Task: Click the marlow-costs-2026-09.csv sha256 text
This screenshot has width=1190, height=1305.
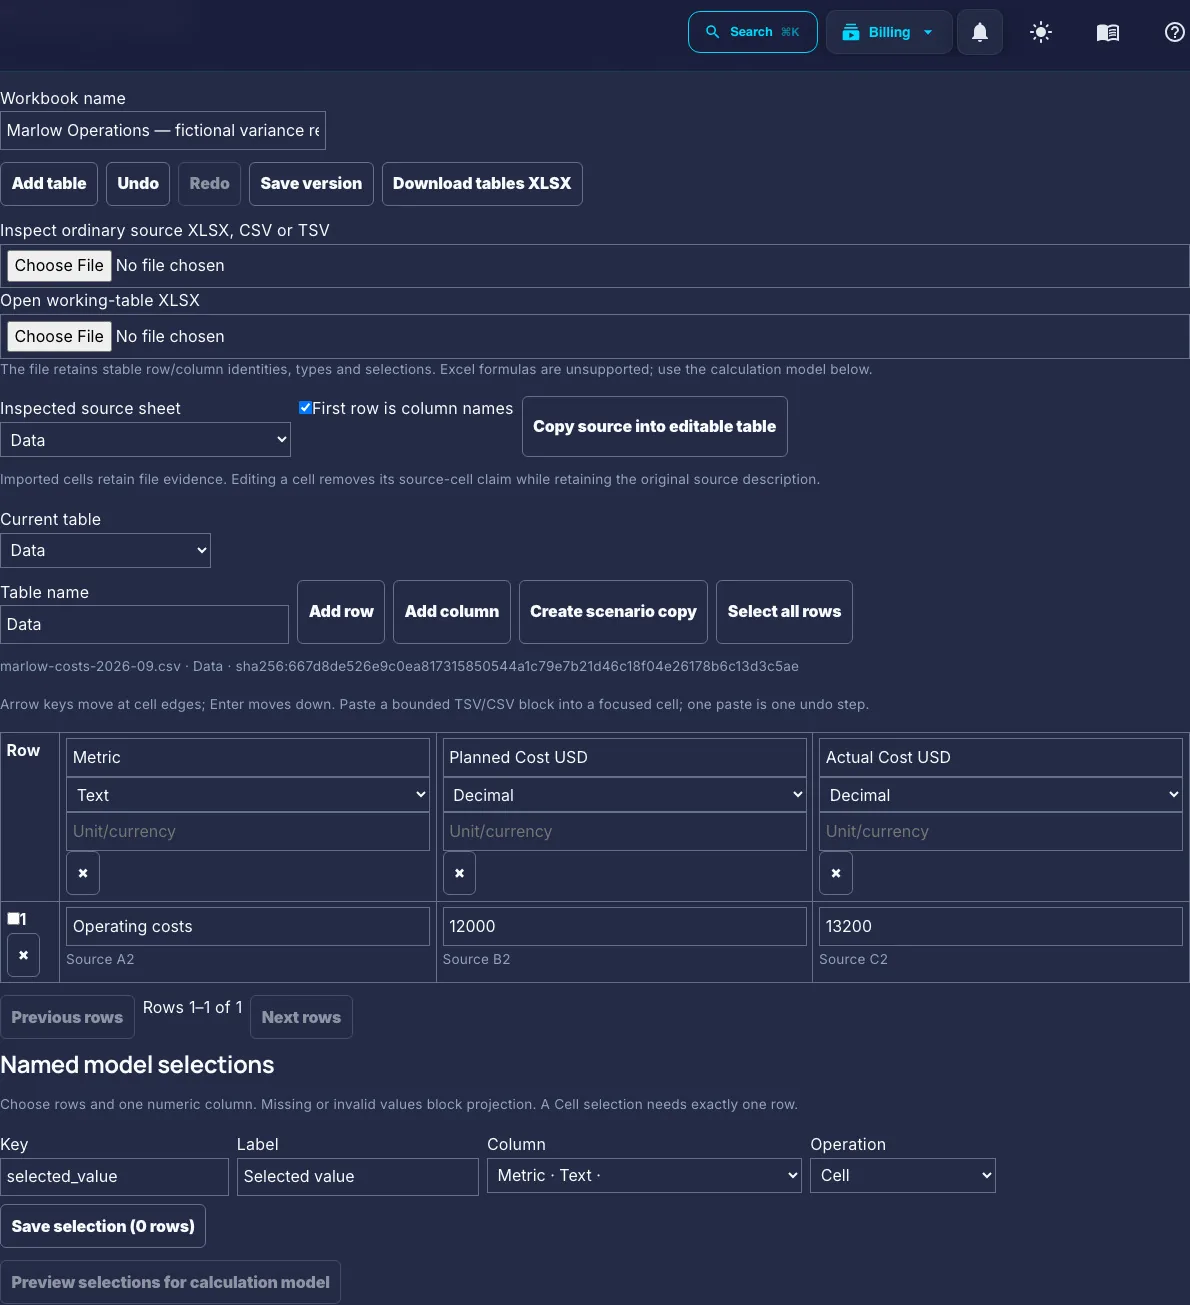Action: (399, 666)
